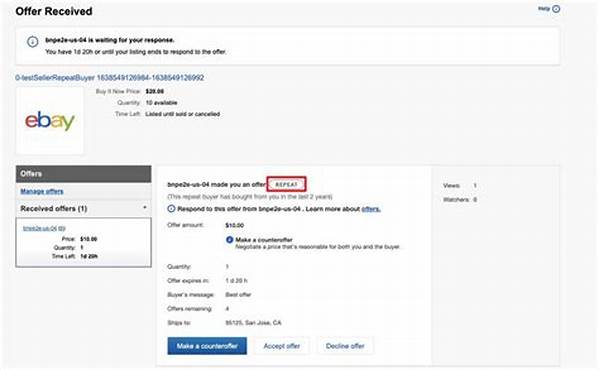Accept the offer with Accept offer button
The height and width of the screenshot is (370, 600).
pos(282,346)
